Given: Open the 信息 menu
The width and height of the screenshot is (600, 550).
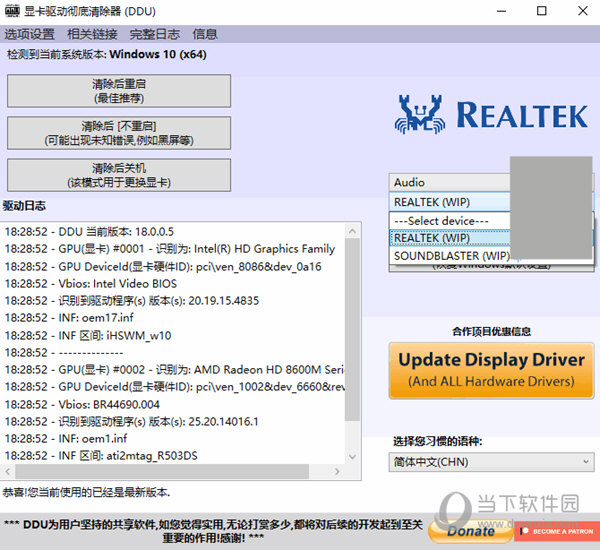Looking at the screenshot, I should click(205, 34).
